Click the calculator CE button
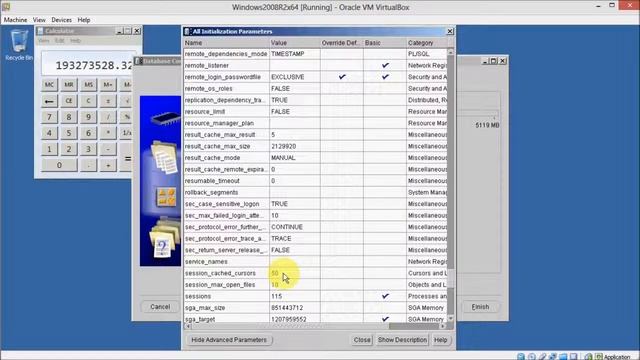The image size is (640, 360). pyautogui.click(x=69, y=101)
